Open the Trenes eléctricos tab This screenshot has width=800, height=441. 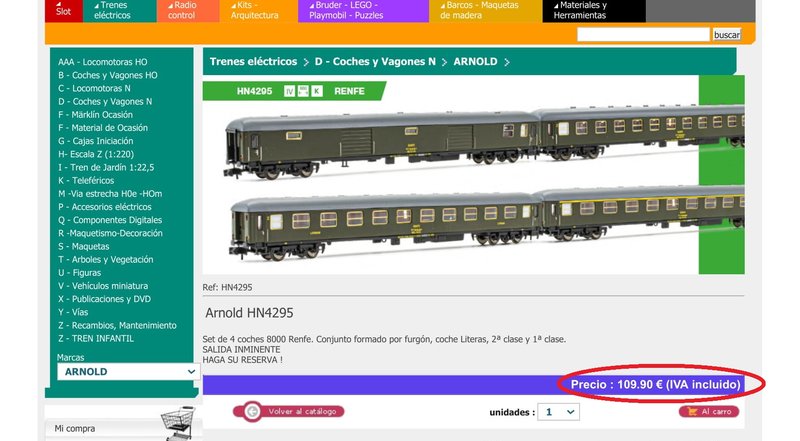(x=119, y=11)
